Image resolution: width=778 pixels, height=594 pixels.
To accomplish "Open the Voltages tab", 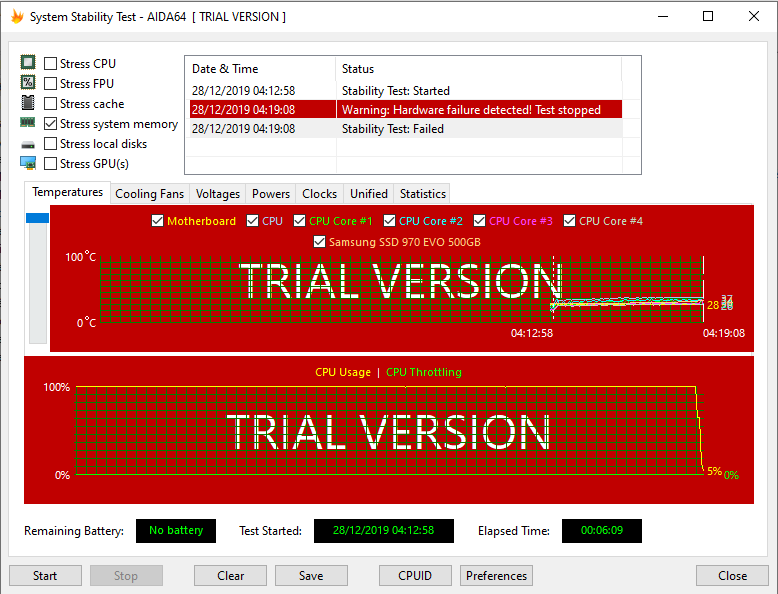I will pos(218,194).
